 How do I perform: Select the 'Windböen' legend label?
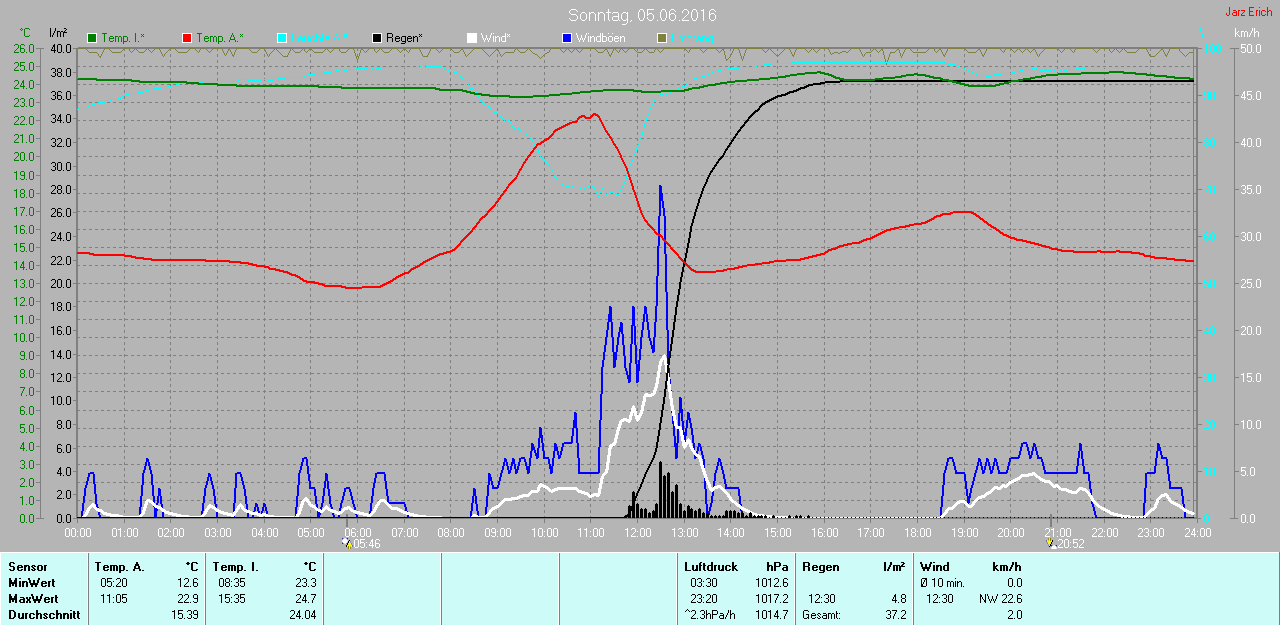[601, 38]
